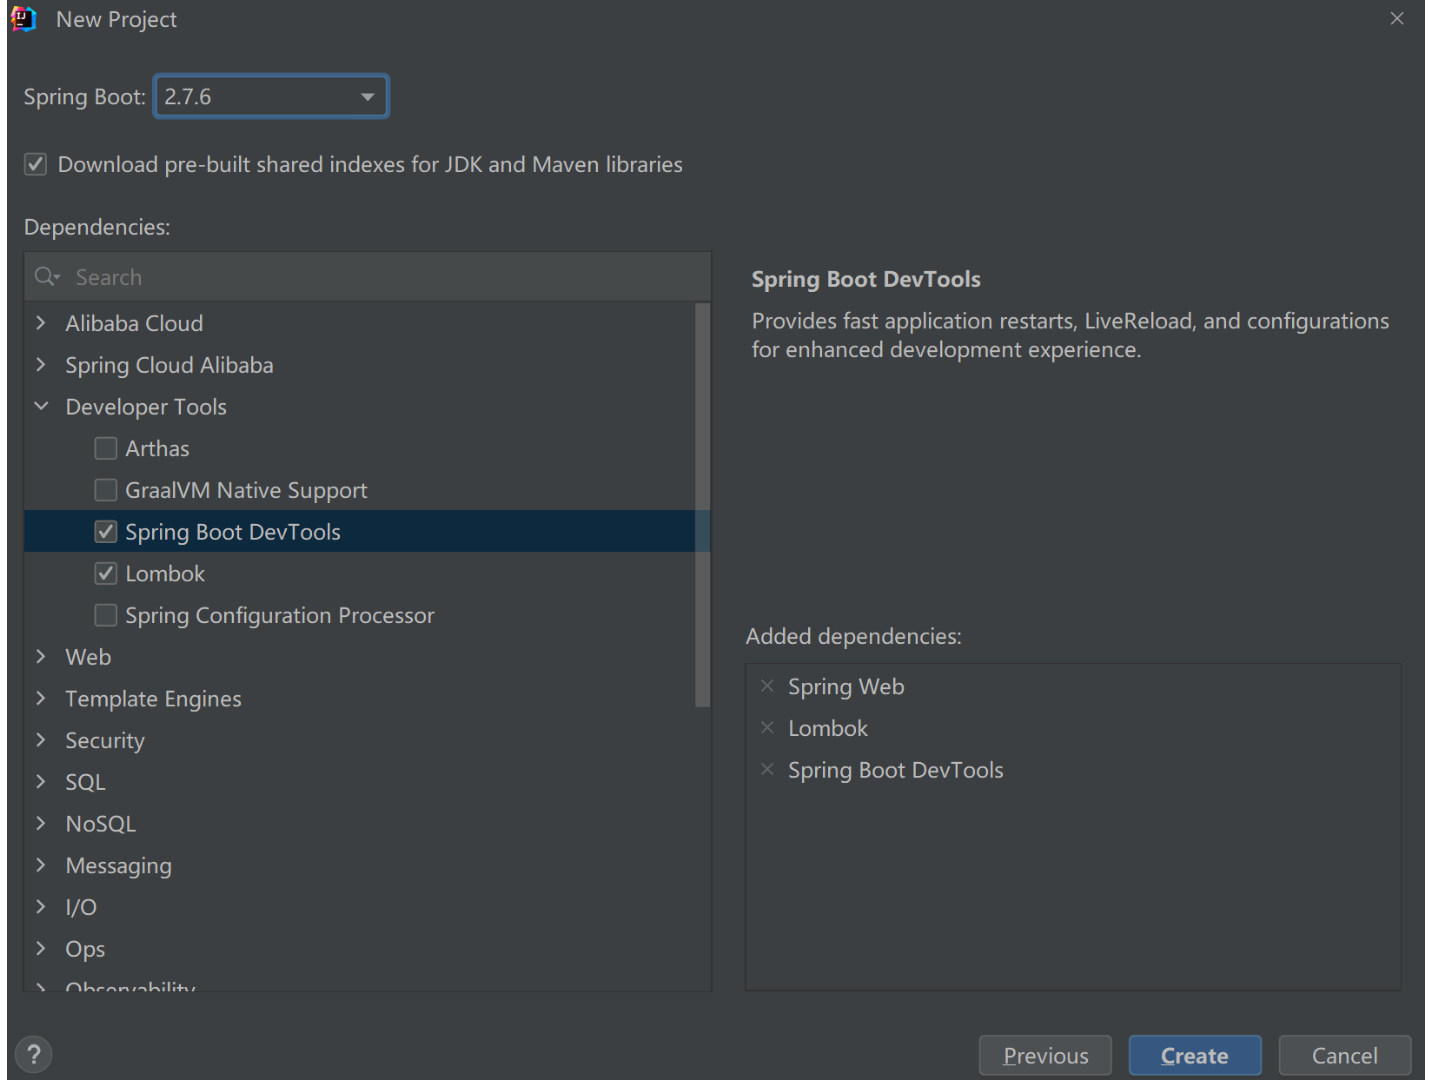Screen dimensions: 1429x1087
Task: Select the Spring Boot DevTools row label
Action: (233, 532)
